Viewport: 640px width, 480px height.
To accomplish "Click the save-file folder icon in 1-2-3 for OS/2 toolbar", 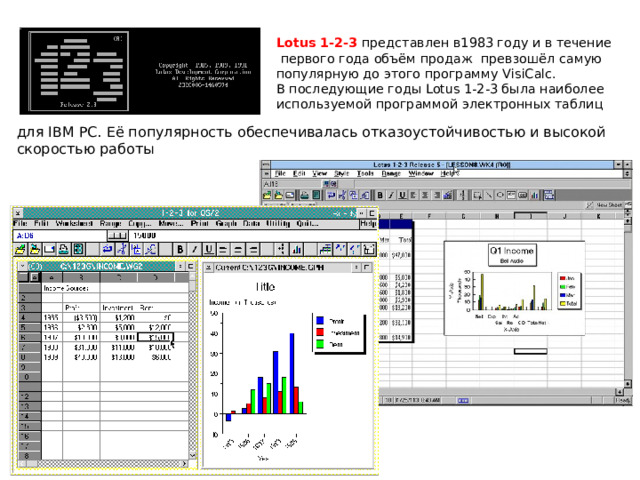I will click(x=35, y=249).
